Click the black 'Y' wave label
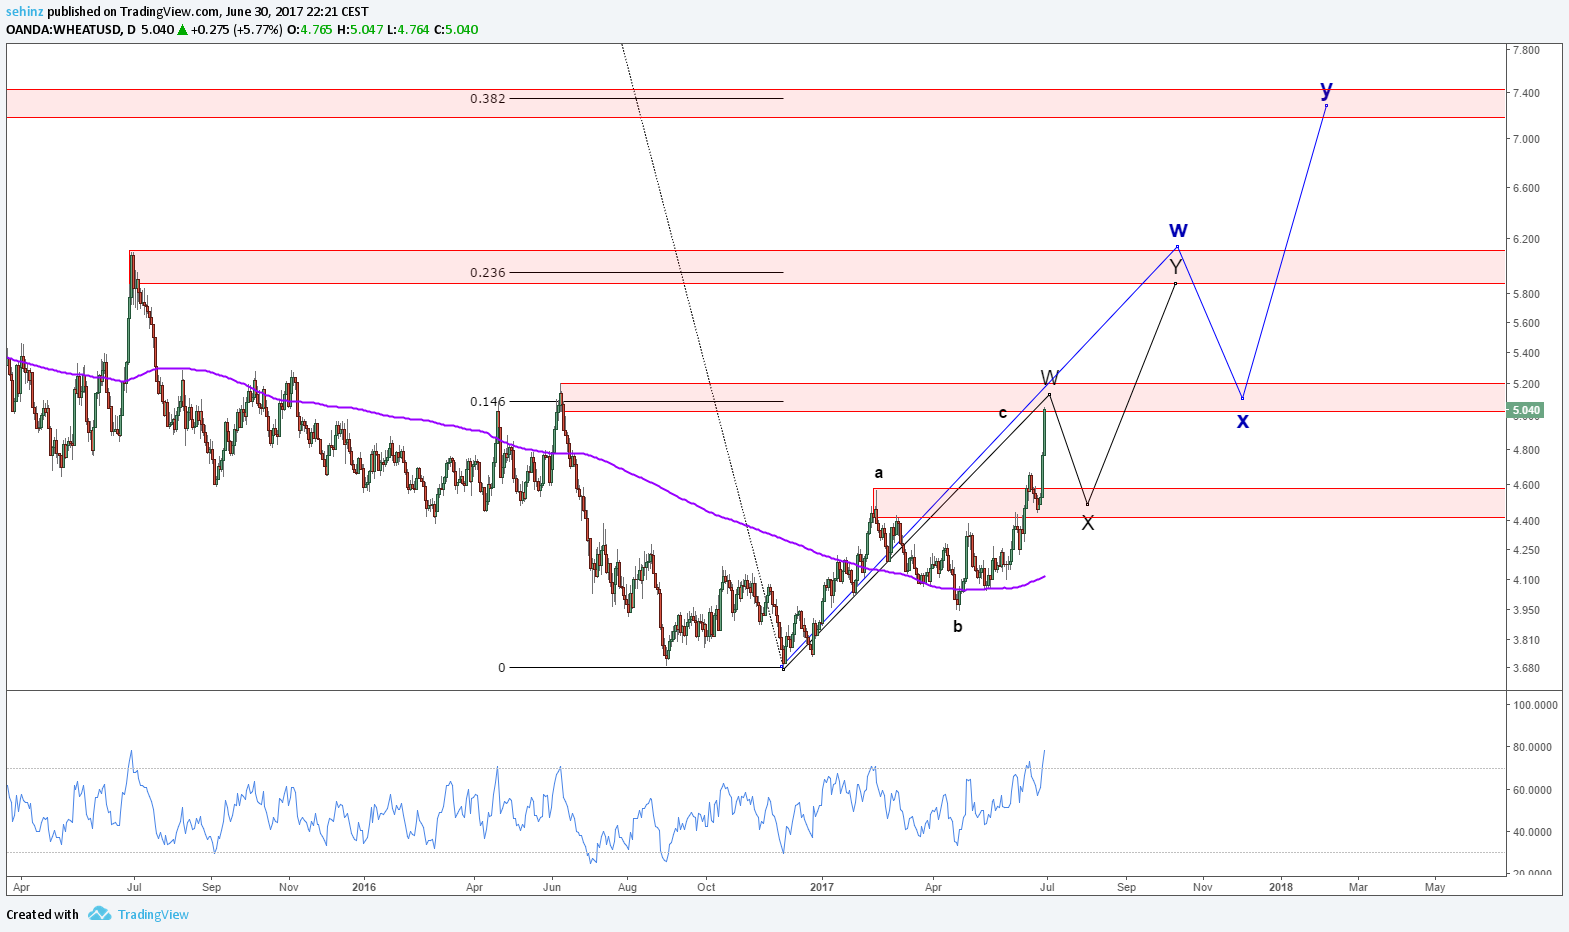Viewport: 1569px width, 932px height. pyautogui.click(x=1176, y=267)
